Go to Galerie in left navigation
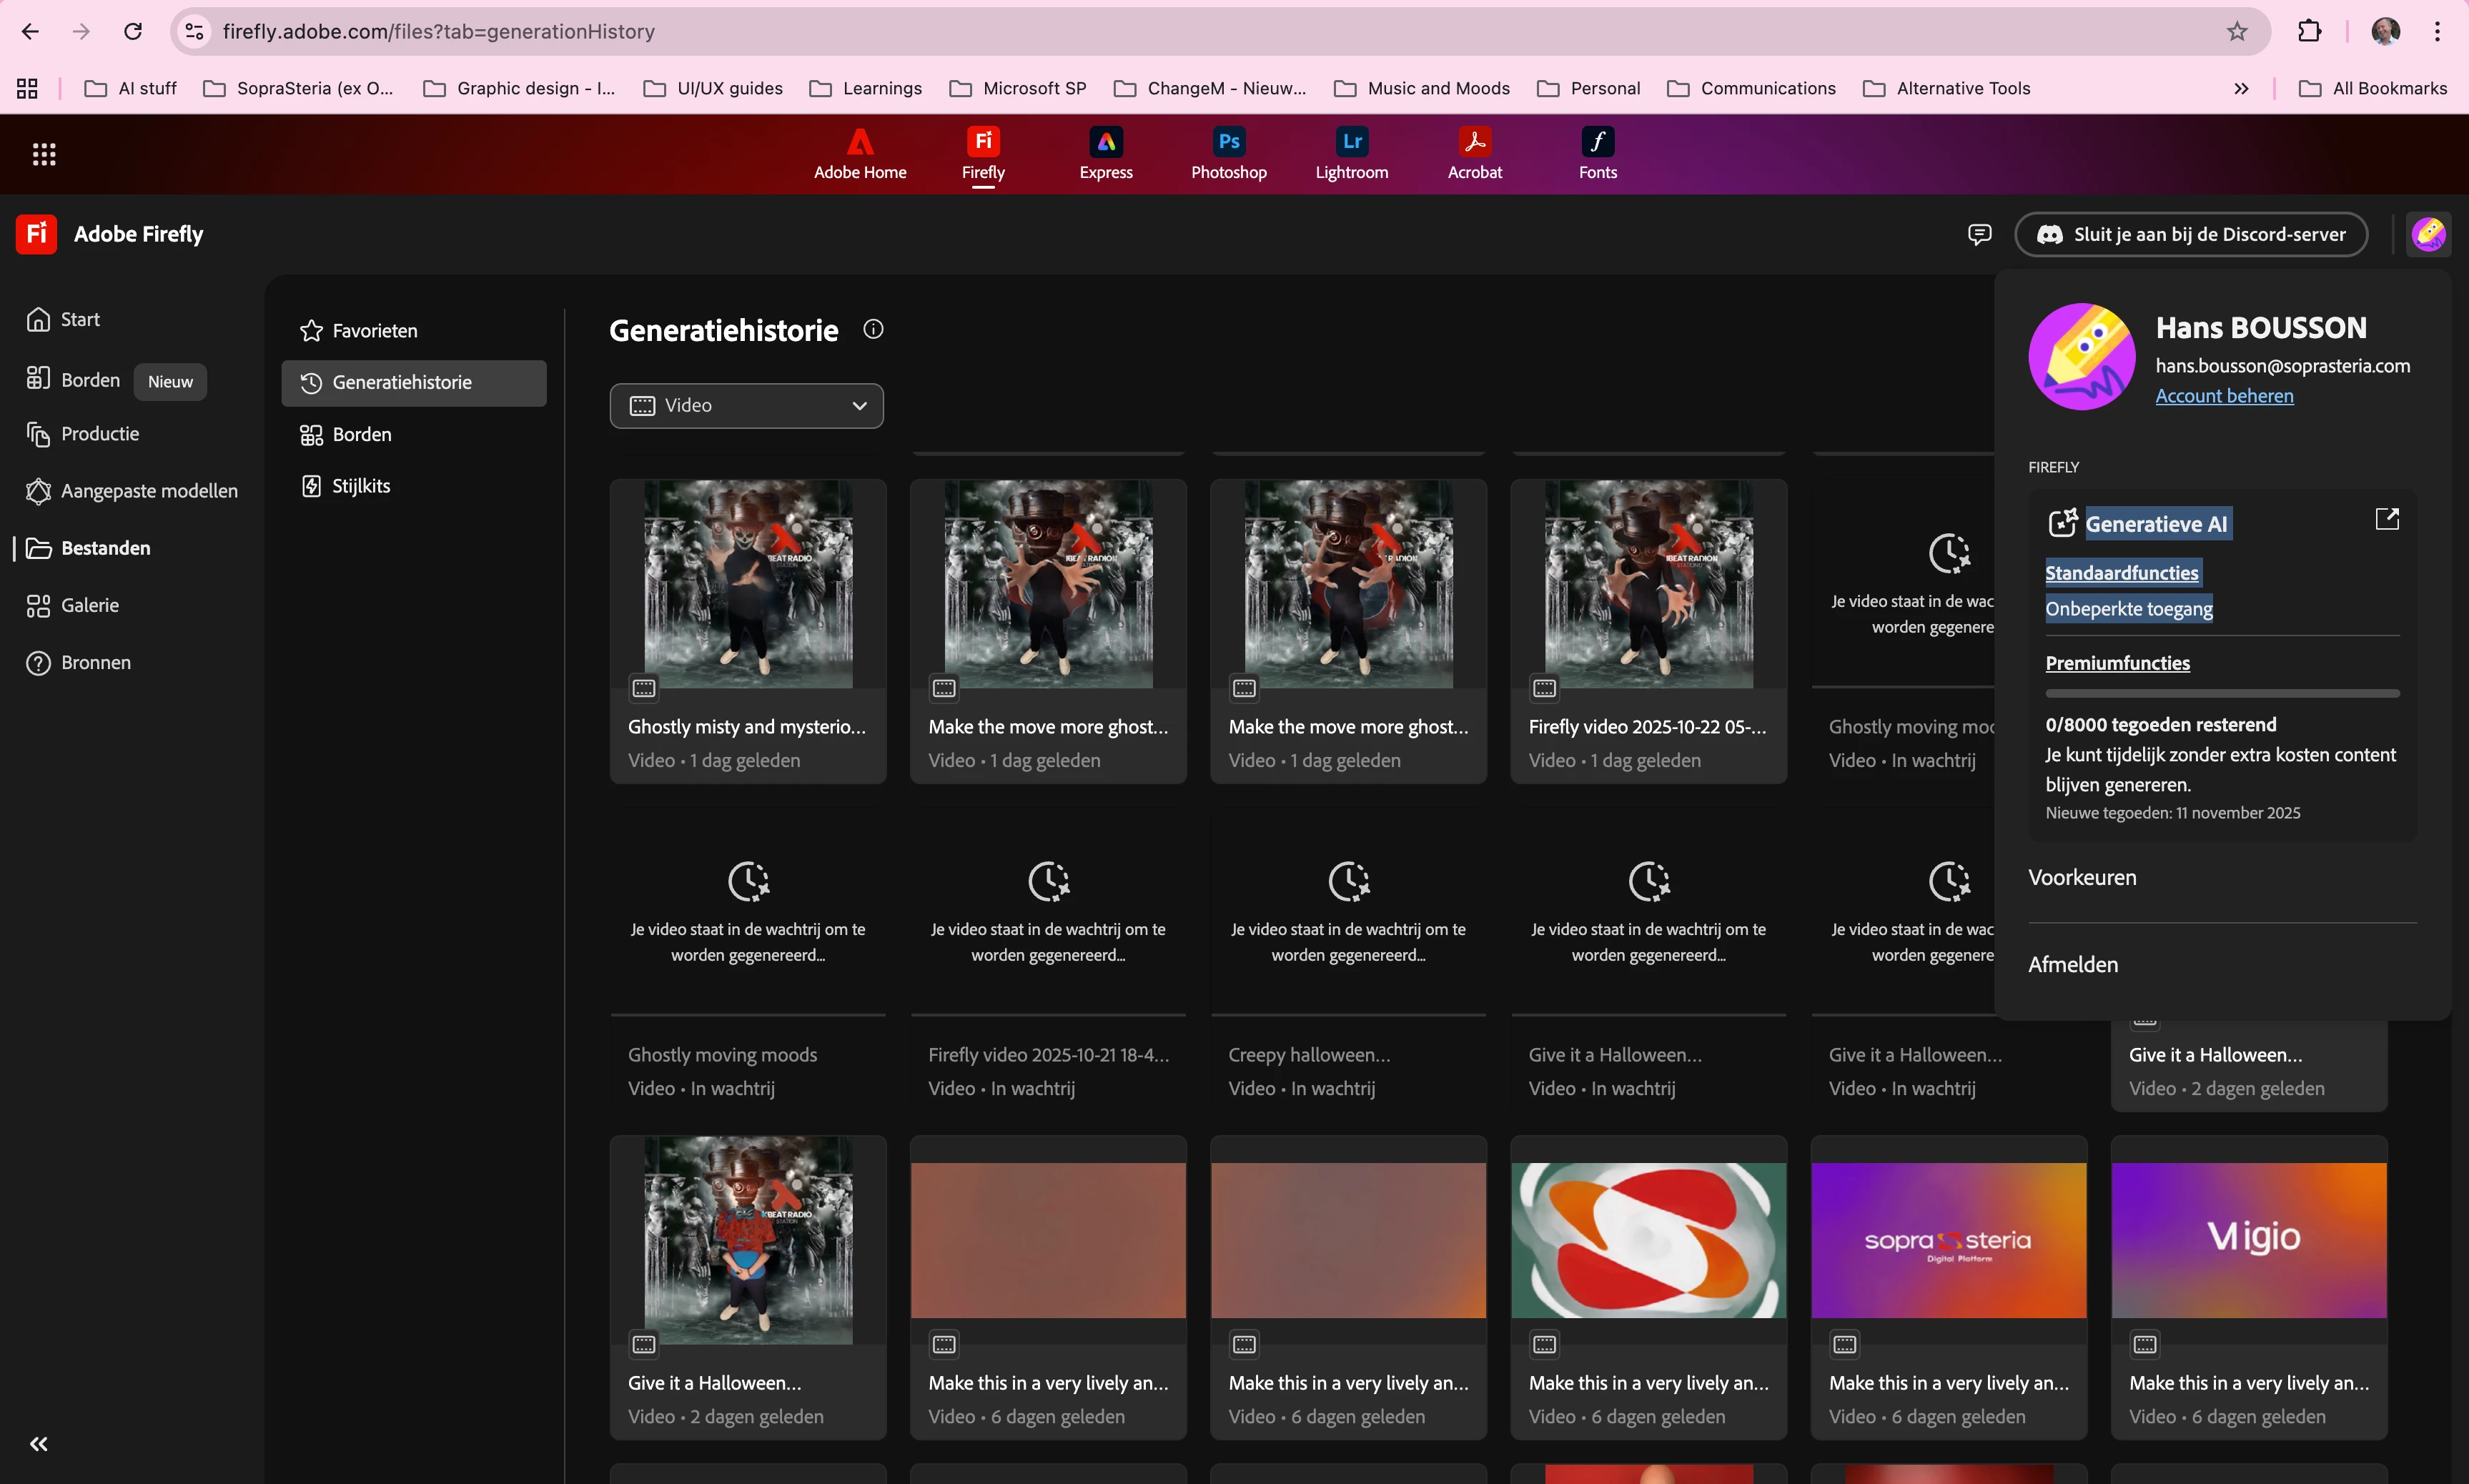2469x1484 pixels. (89, 605)
